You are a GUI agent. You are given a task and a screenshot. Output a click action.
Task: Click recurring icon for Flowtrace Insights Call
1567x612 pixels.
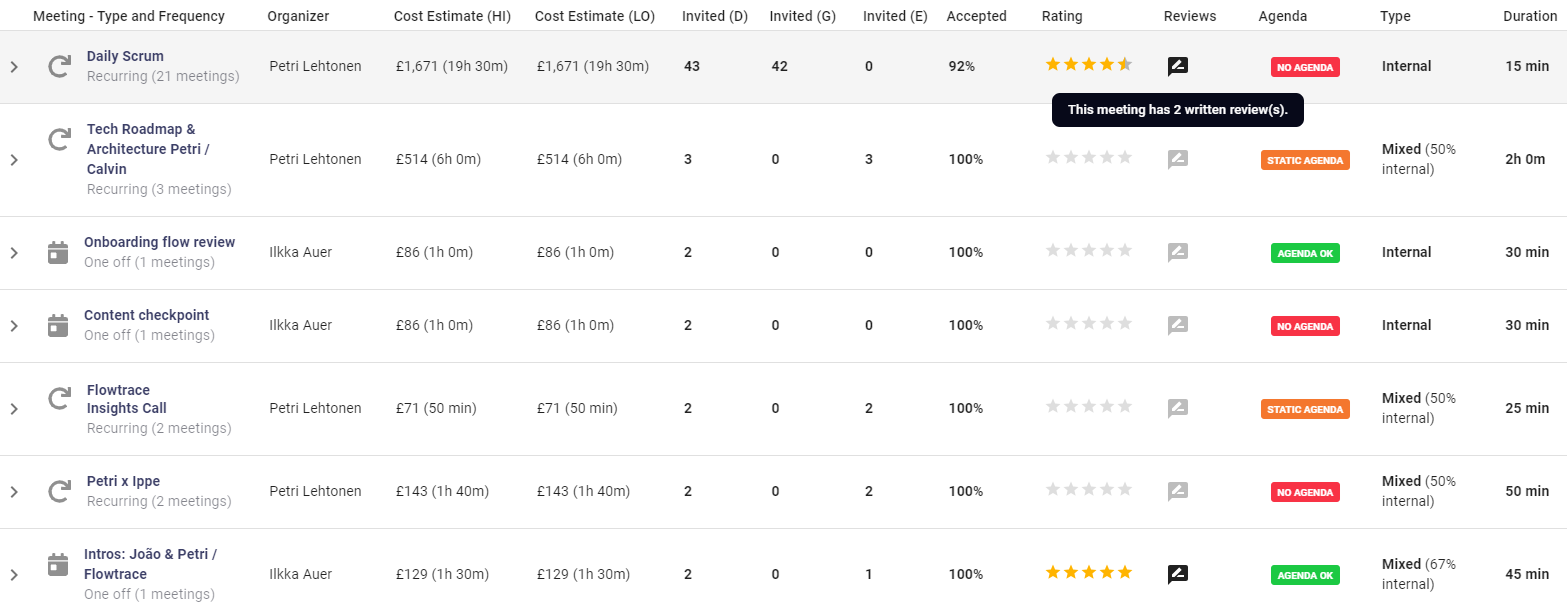coord(60,400)
